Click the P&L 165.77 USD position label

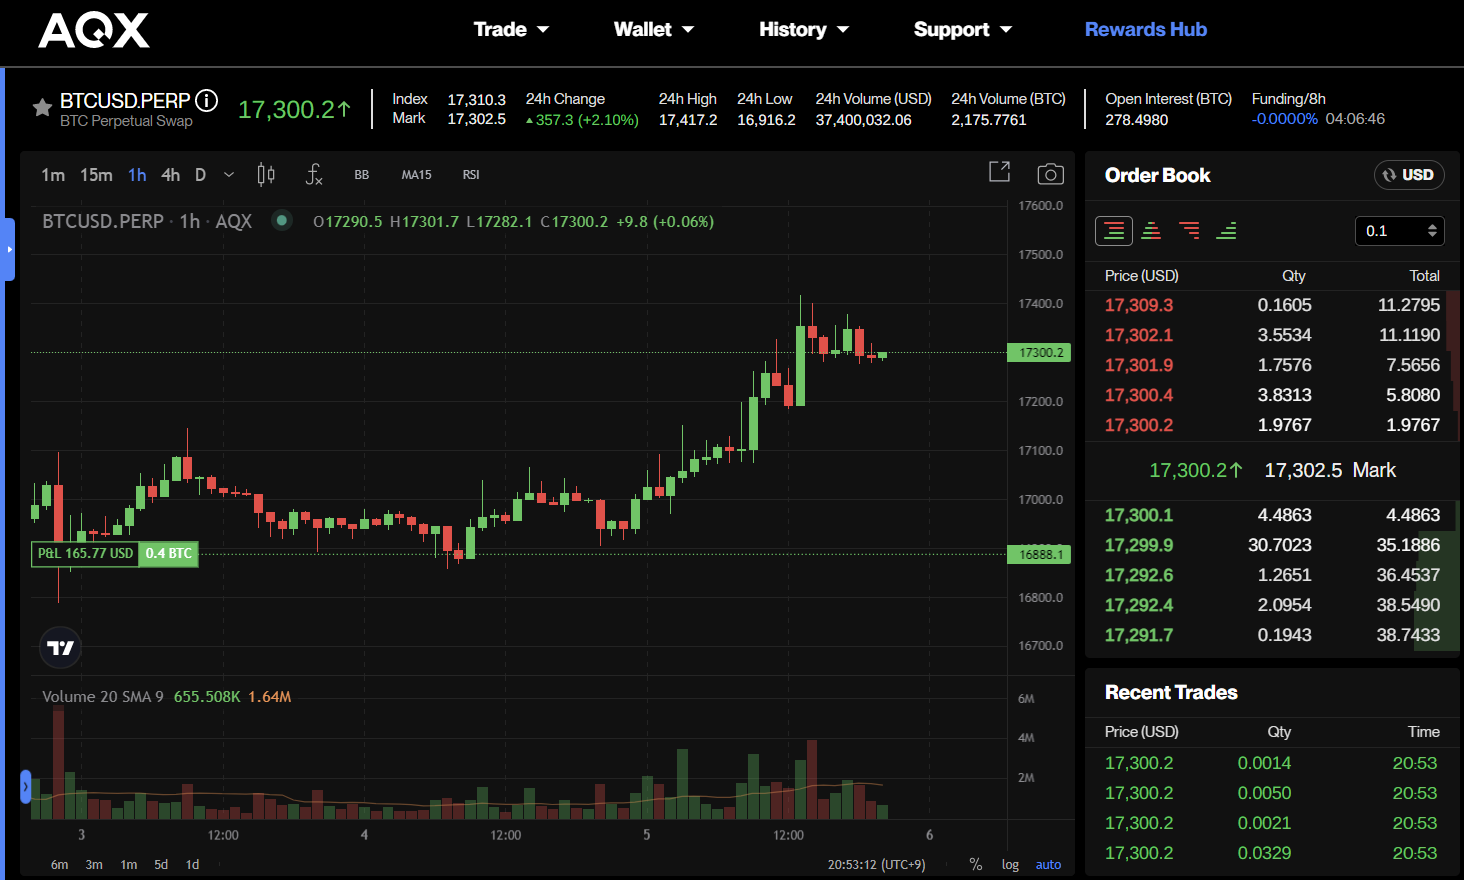[85, 554]
